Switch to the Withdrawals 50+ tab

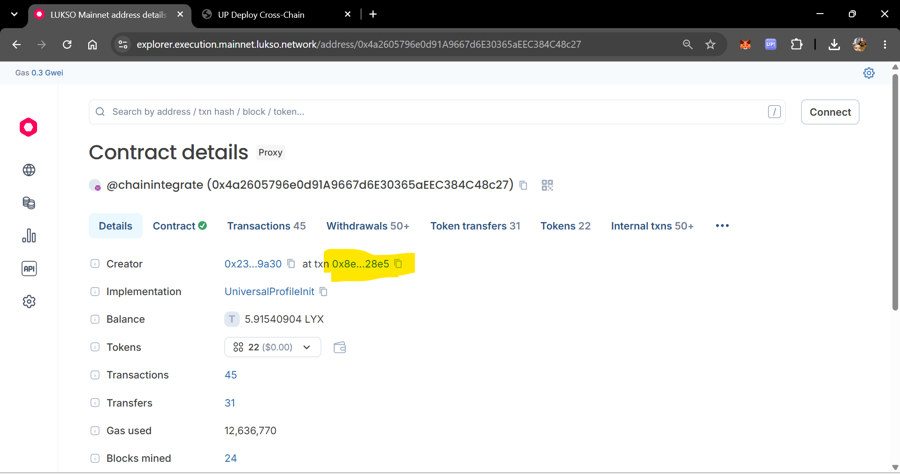click(368, 226)
